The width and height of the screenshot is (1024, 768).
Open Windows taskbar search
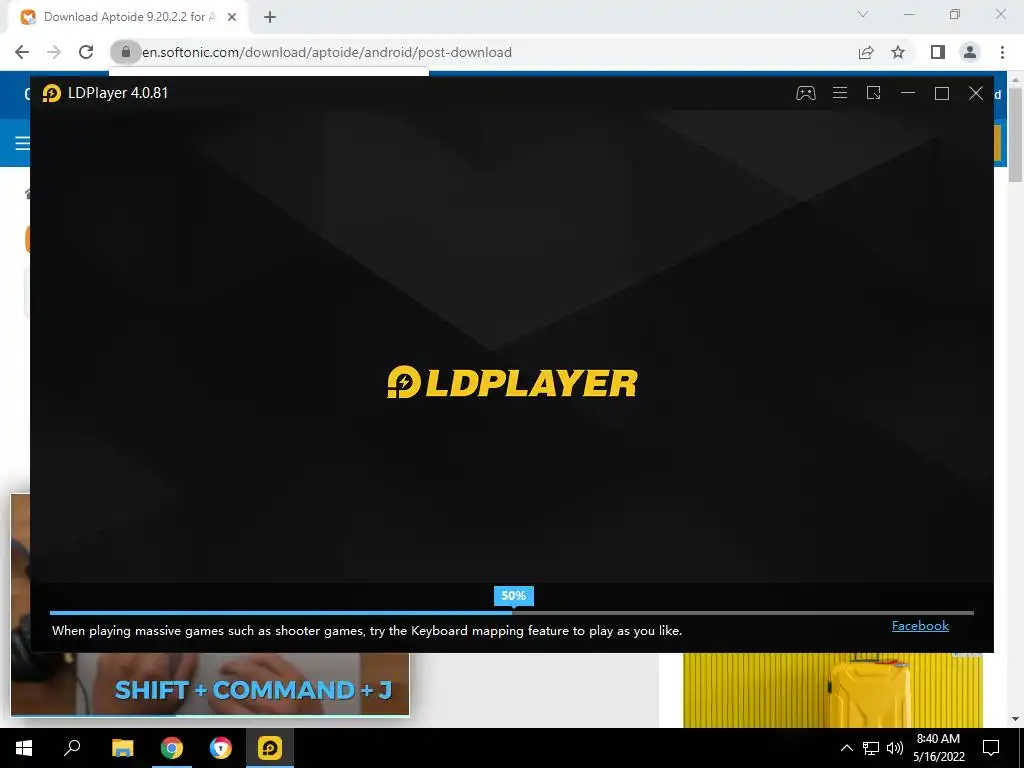pyautogui.click(x=72, y=748)
